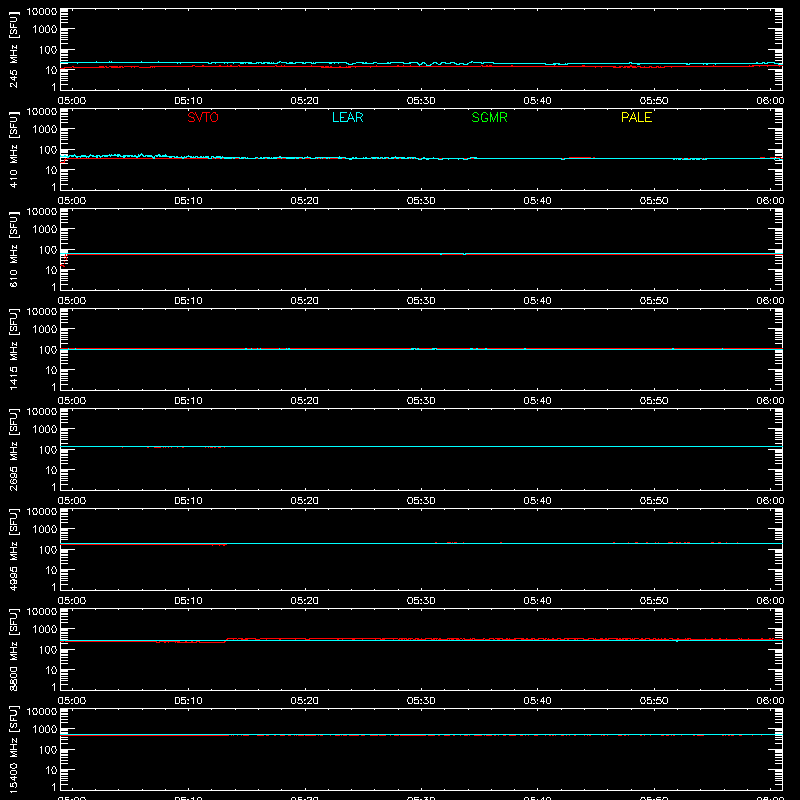Click 05:30 time label of 1415 MHz panel
The width and height of the screenshot is (800, 800).
pyautogui.click(x=421, y=401)
